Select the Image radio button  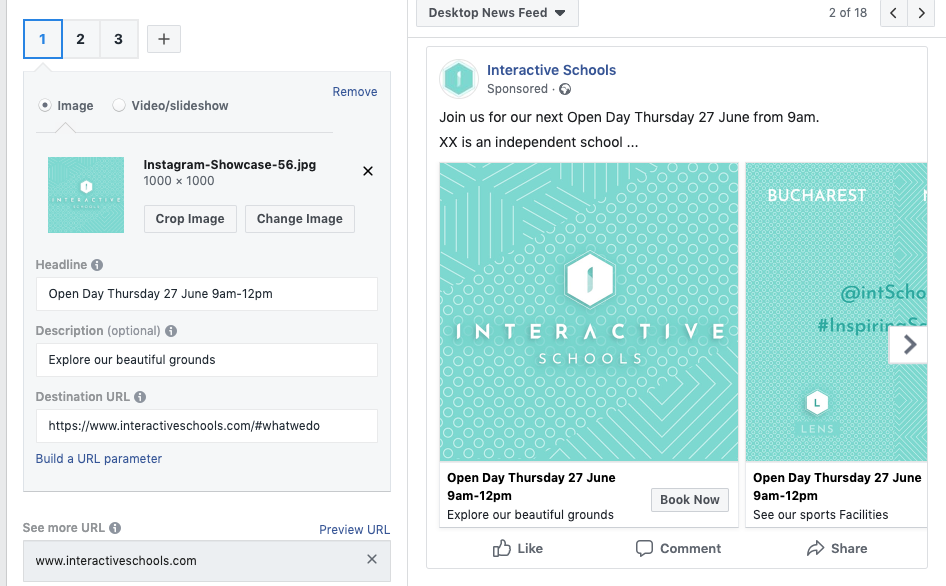click(44, 105)
